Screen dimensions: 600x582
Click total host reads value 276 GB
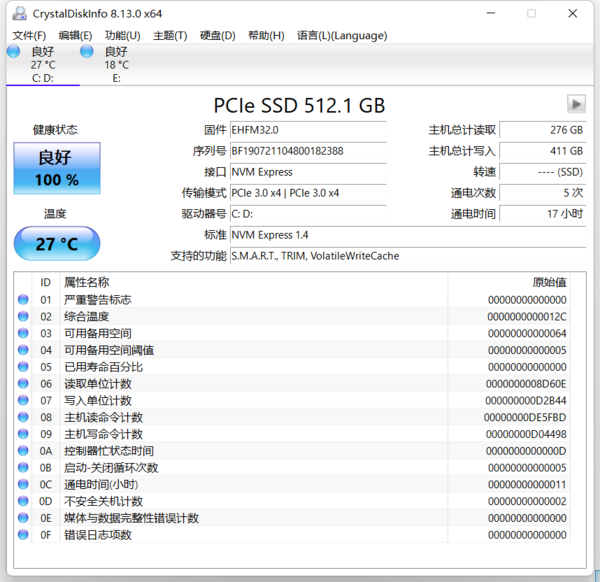(x=543, y=130)
